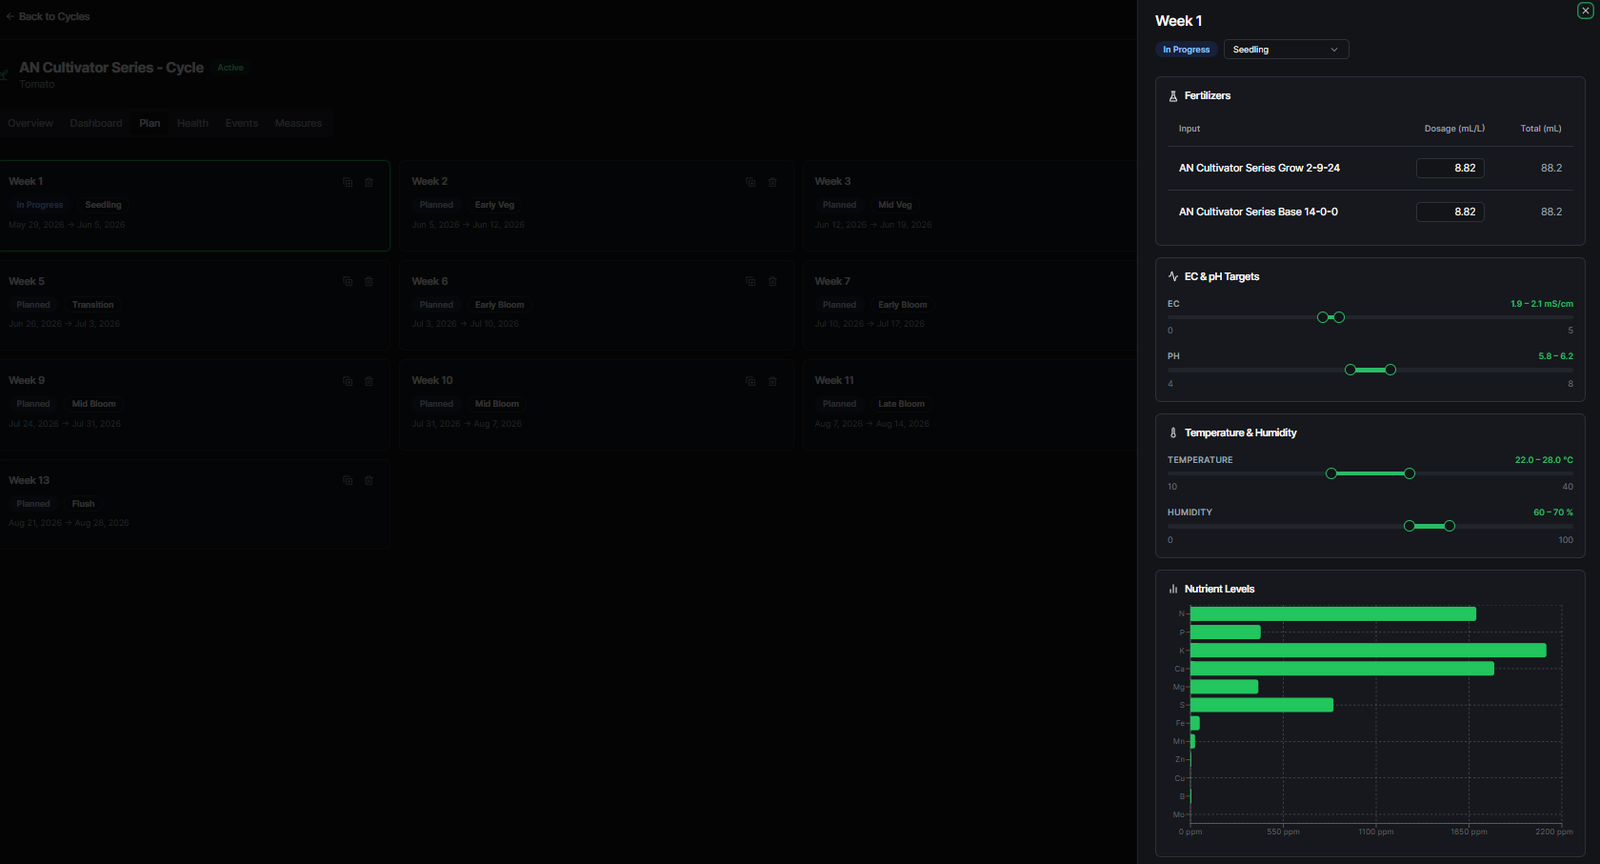Go back using Back to Cycles link
1600x864 pixels.
pyautogui.click(x=54, y=17)
